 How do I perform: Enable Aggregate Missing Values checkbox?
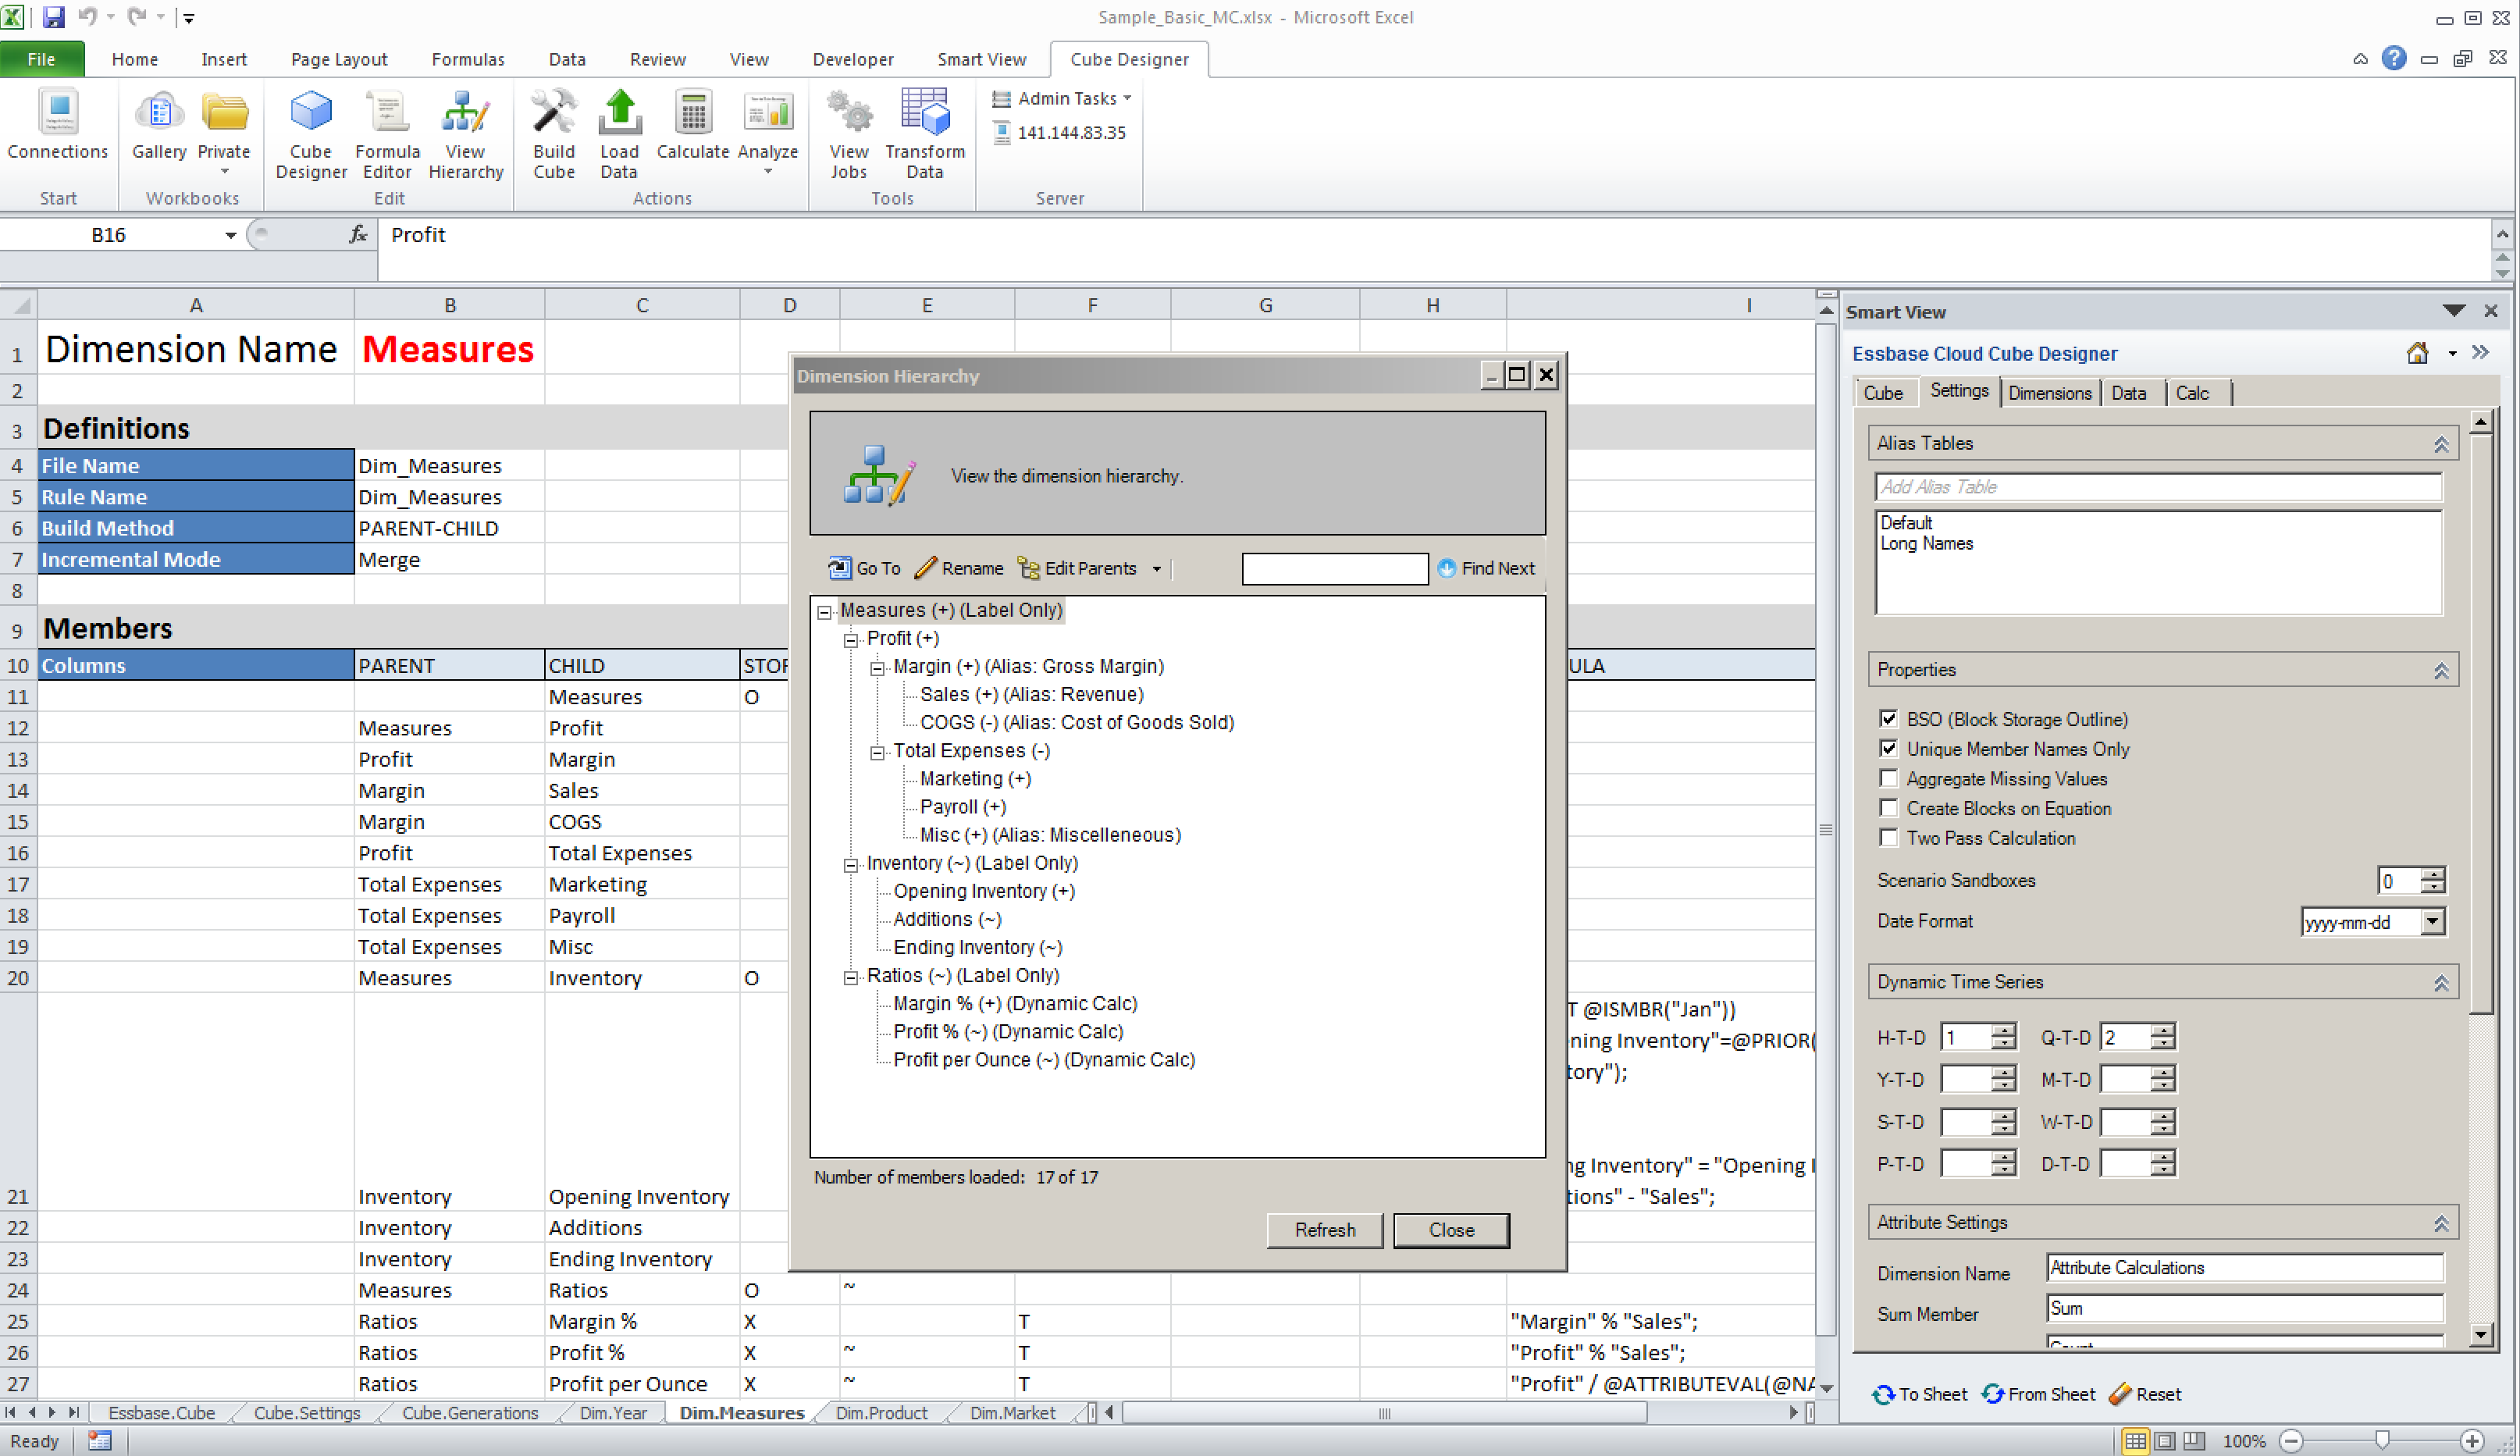pos(1889,778)
